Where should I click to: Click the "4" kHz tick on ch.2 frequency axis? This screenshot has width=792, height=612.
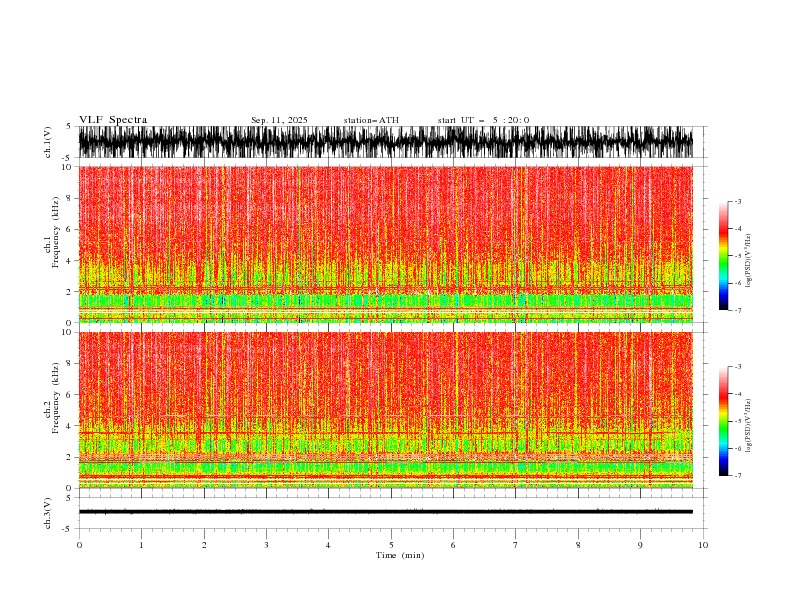[x=69, y=426]
